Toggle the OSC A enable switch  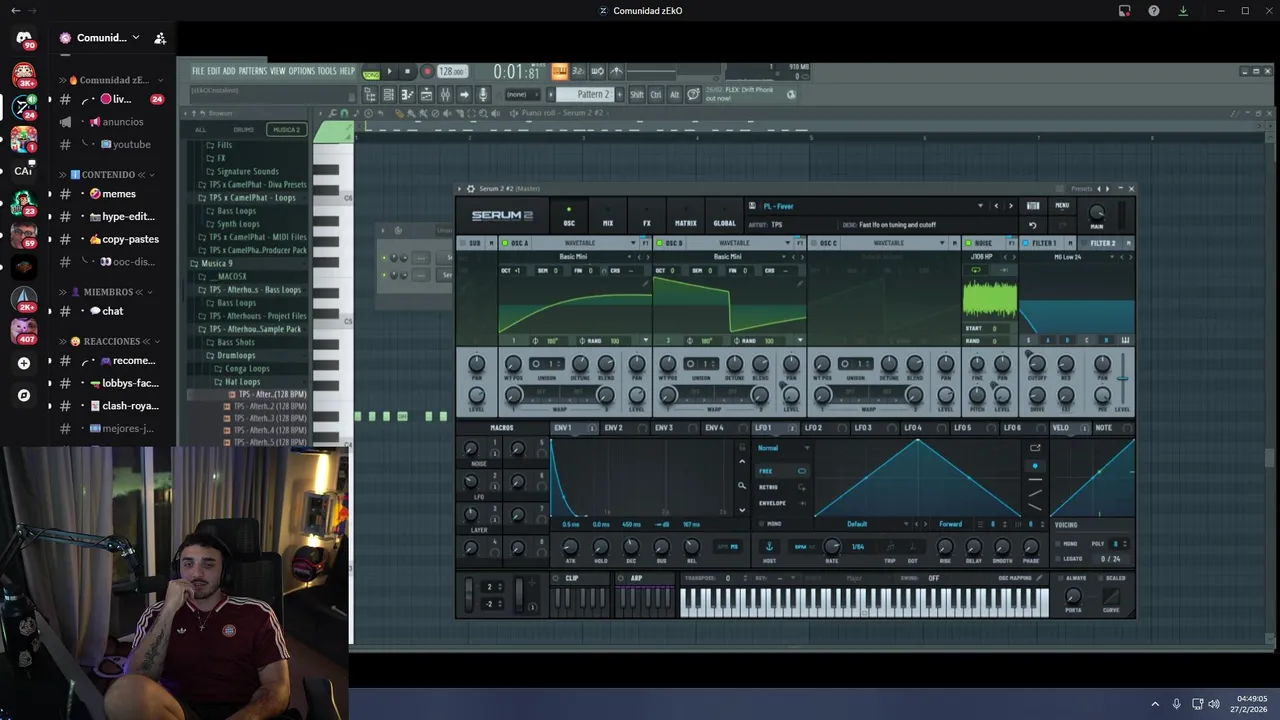tap(505, 243)
